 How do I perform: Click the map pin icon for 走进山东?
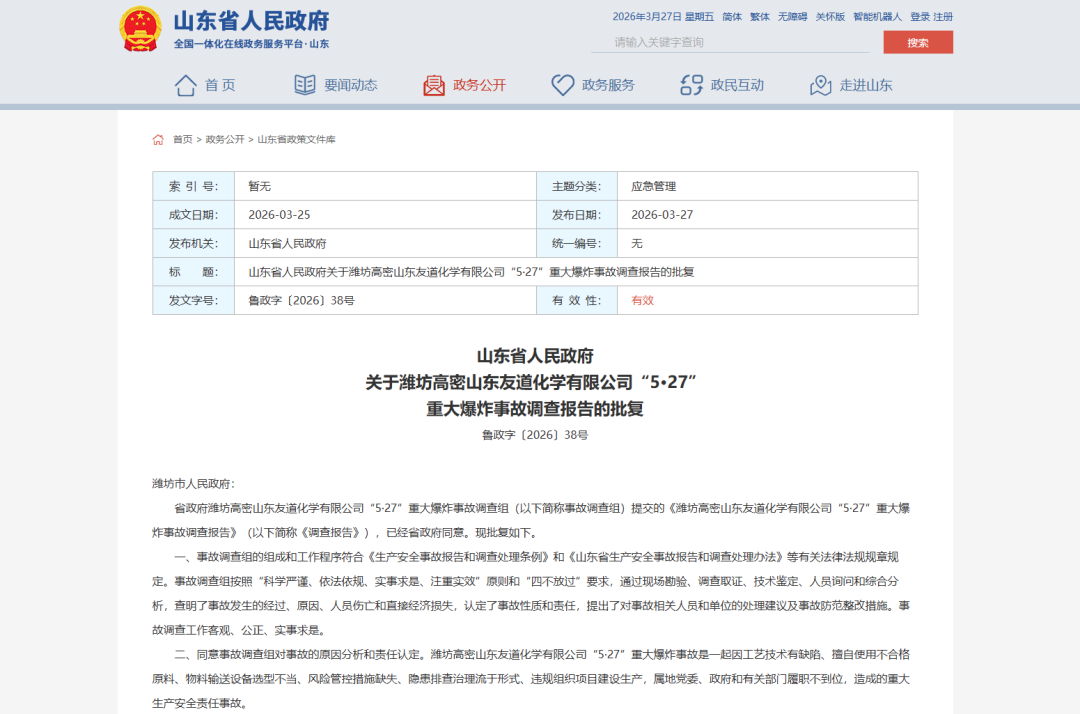point(821,85)
